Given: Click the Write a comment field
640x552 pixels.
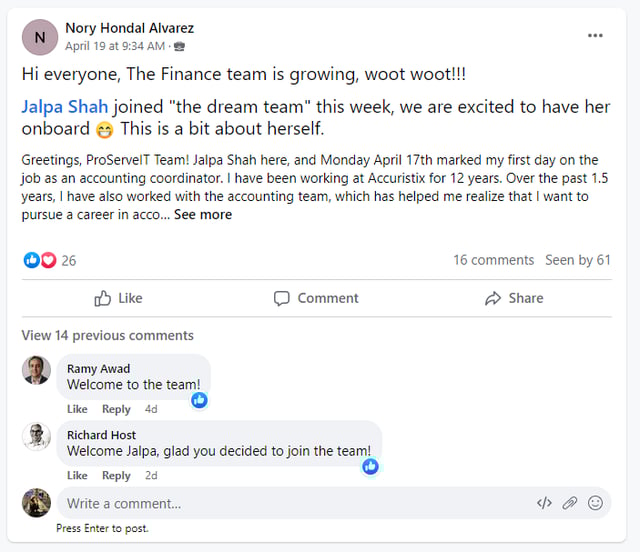Looking at the screenshot, I should pos(290,503).
